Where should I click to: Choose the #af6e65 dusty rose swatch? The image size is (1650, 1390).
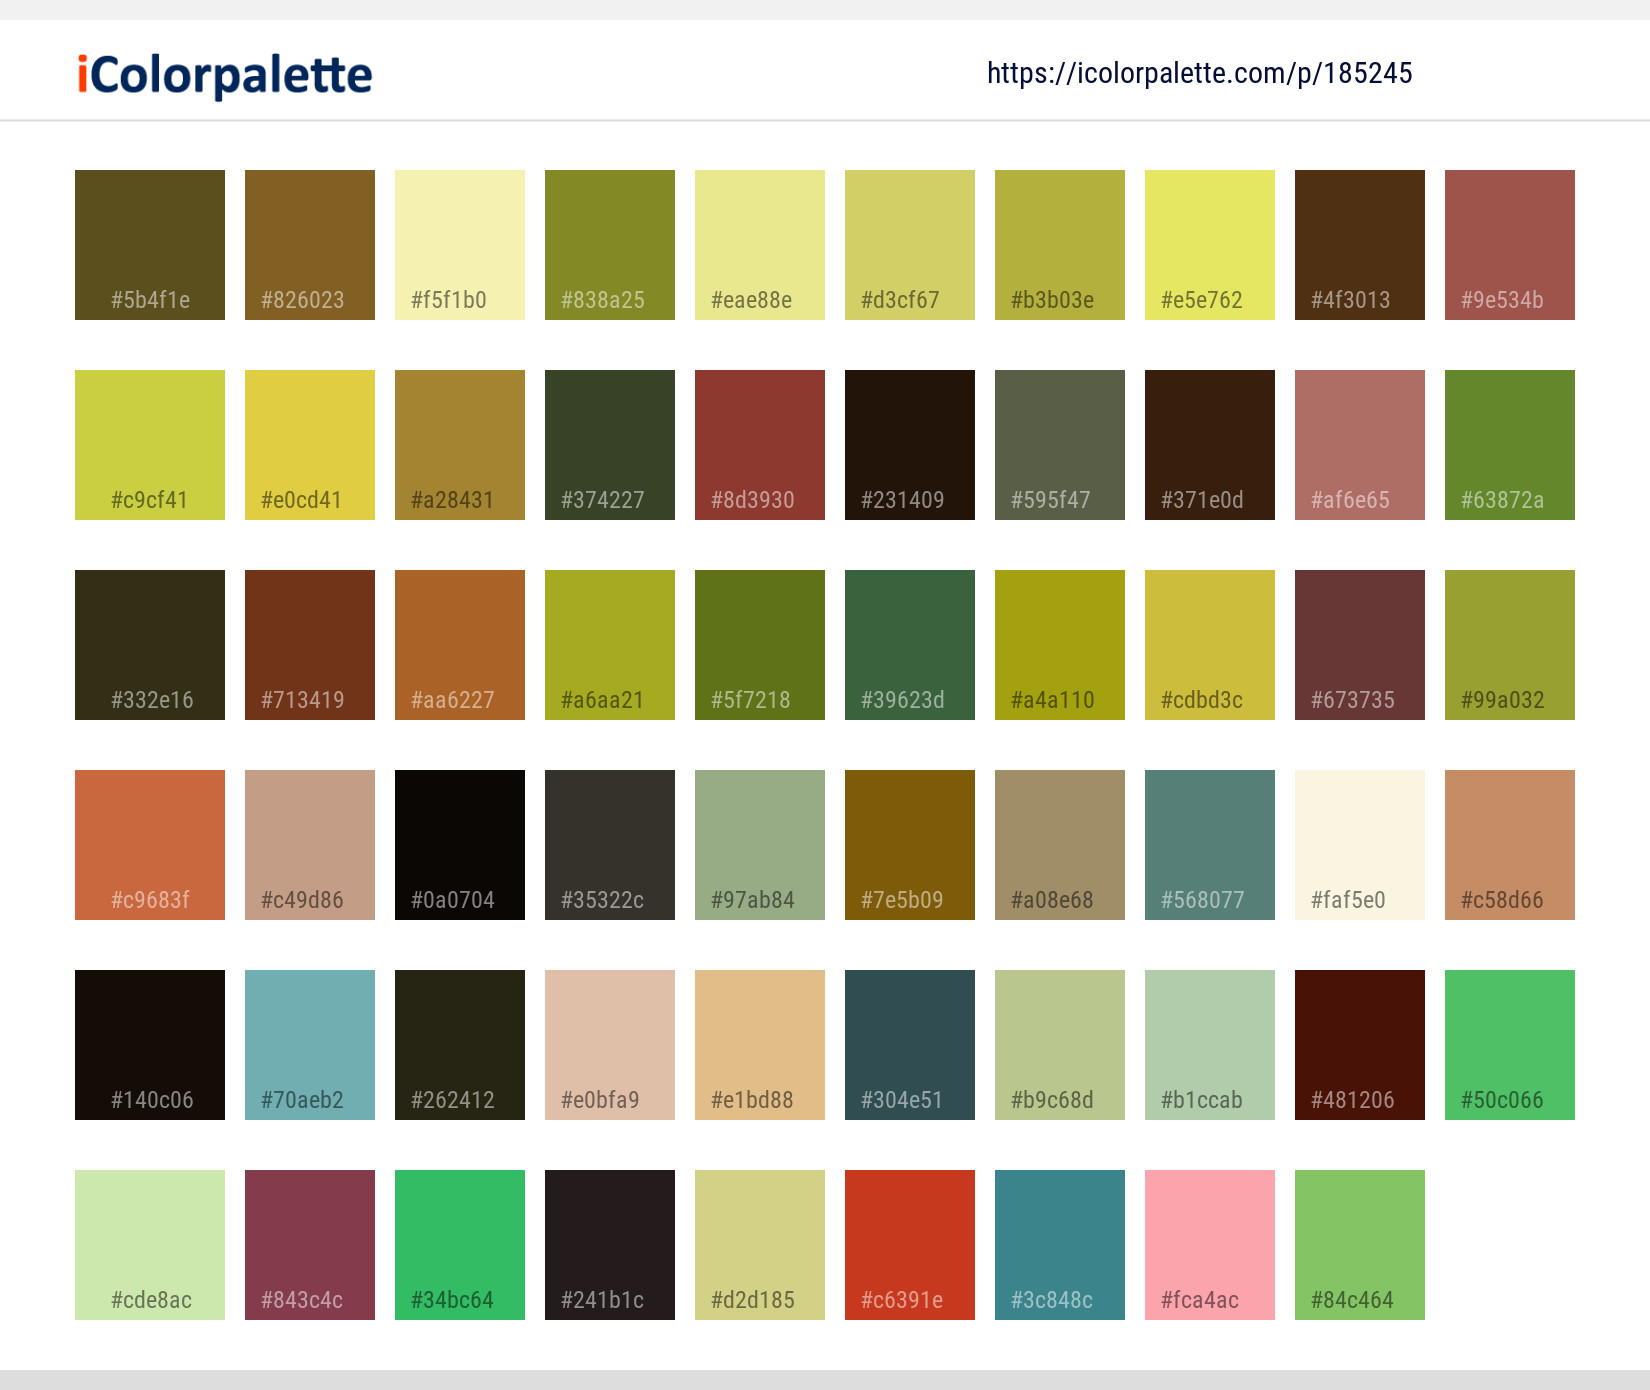(x=1360, y=445)
